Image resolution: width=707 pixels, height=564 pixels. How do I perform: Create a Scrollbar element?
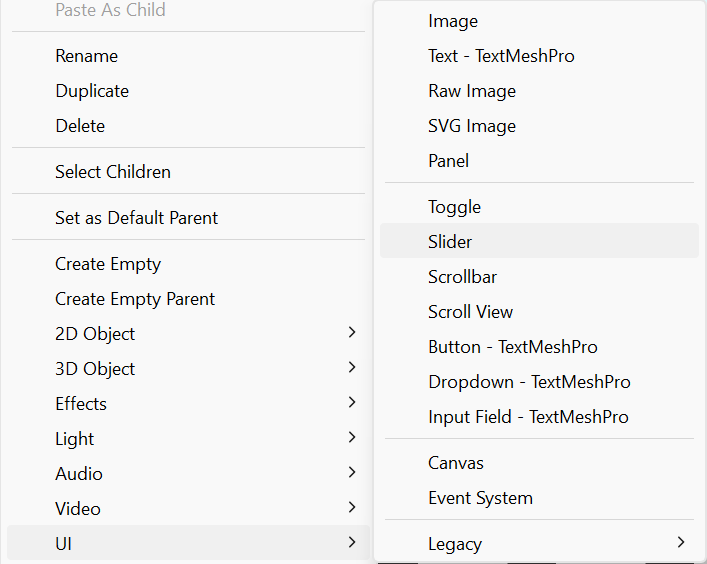[x=462, y=277]
